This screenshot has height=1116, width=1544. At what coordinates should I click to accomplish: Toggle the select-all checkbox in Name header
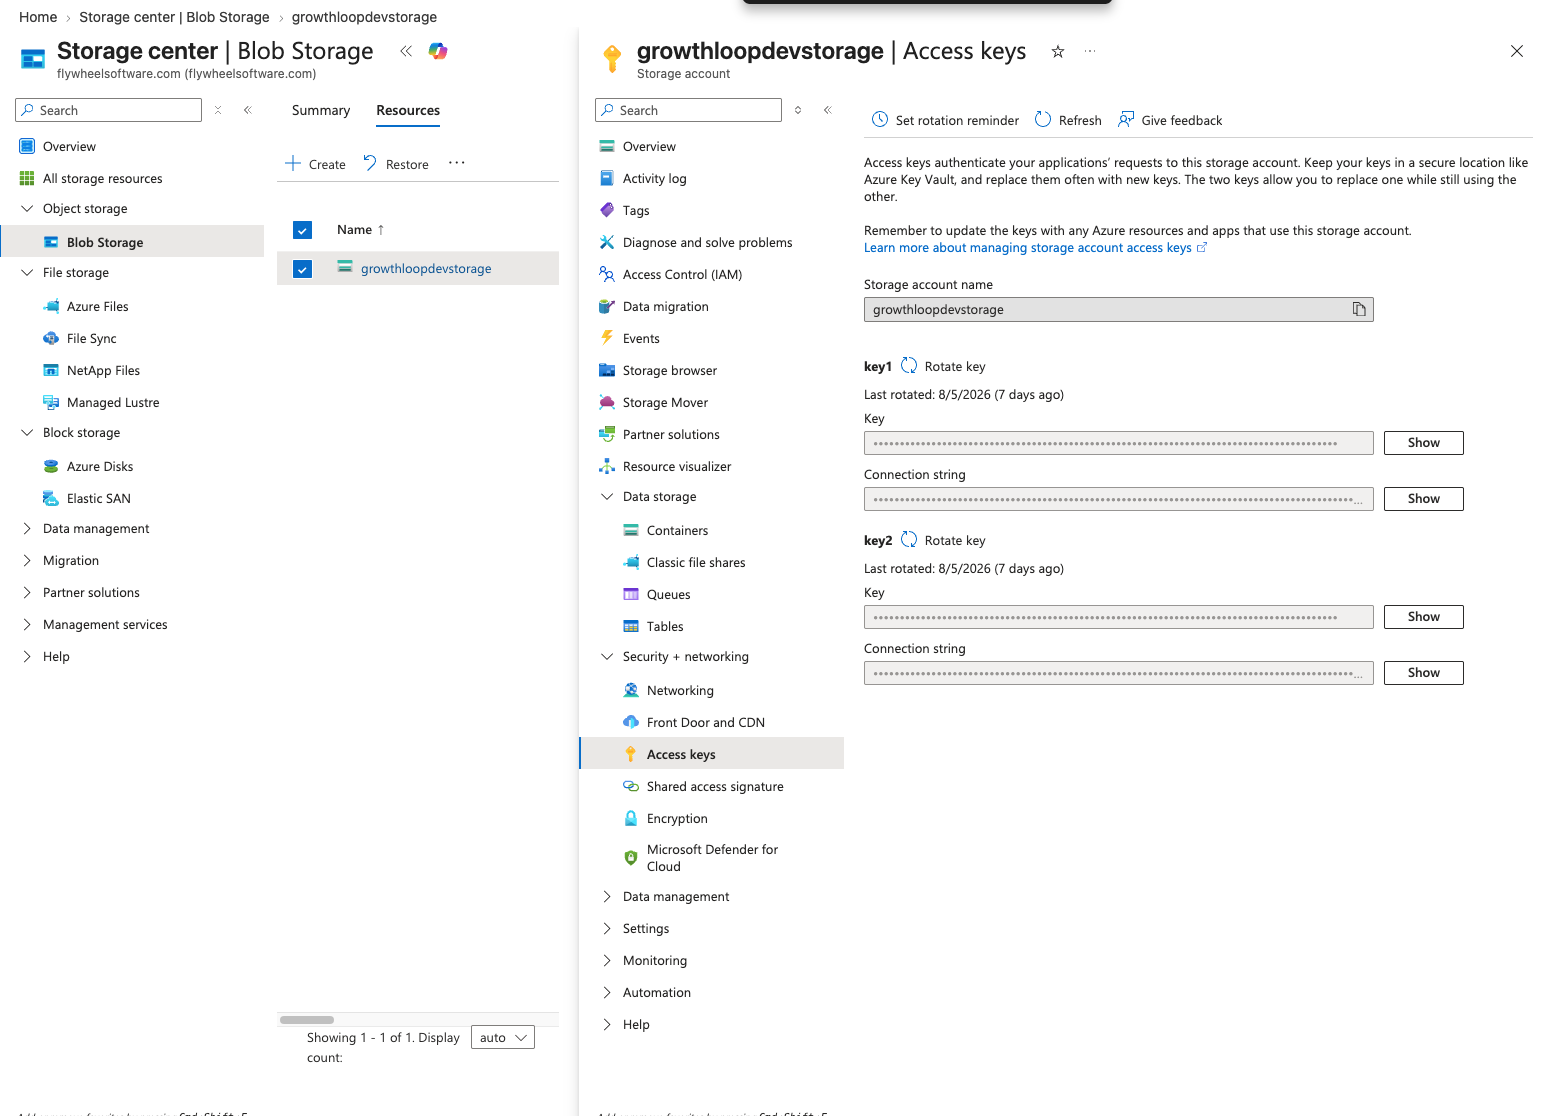click(303, 230)
